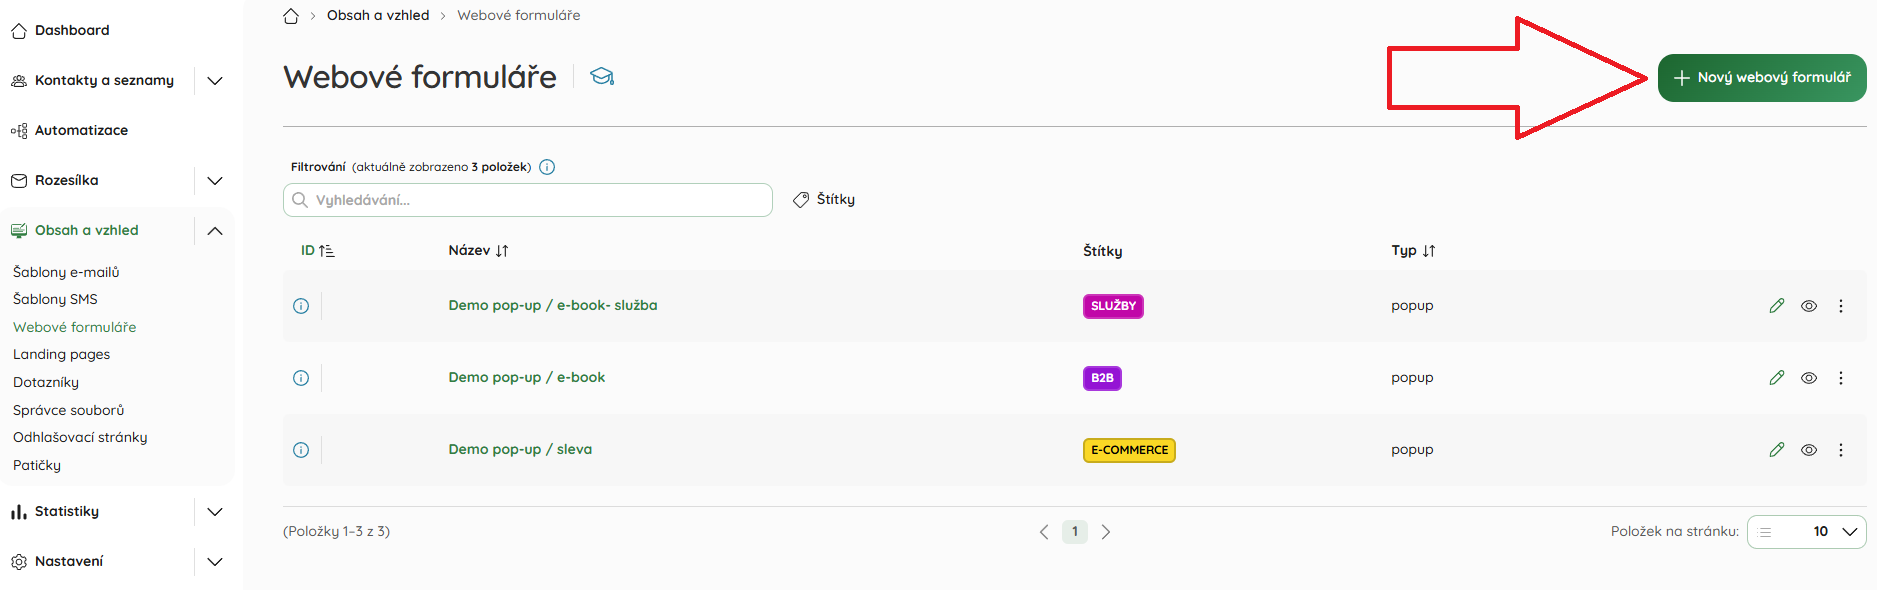The image size is (1877, 590).
Task: Show info for Demo pop-up / e-book row
Action: pos(301,378)
